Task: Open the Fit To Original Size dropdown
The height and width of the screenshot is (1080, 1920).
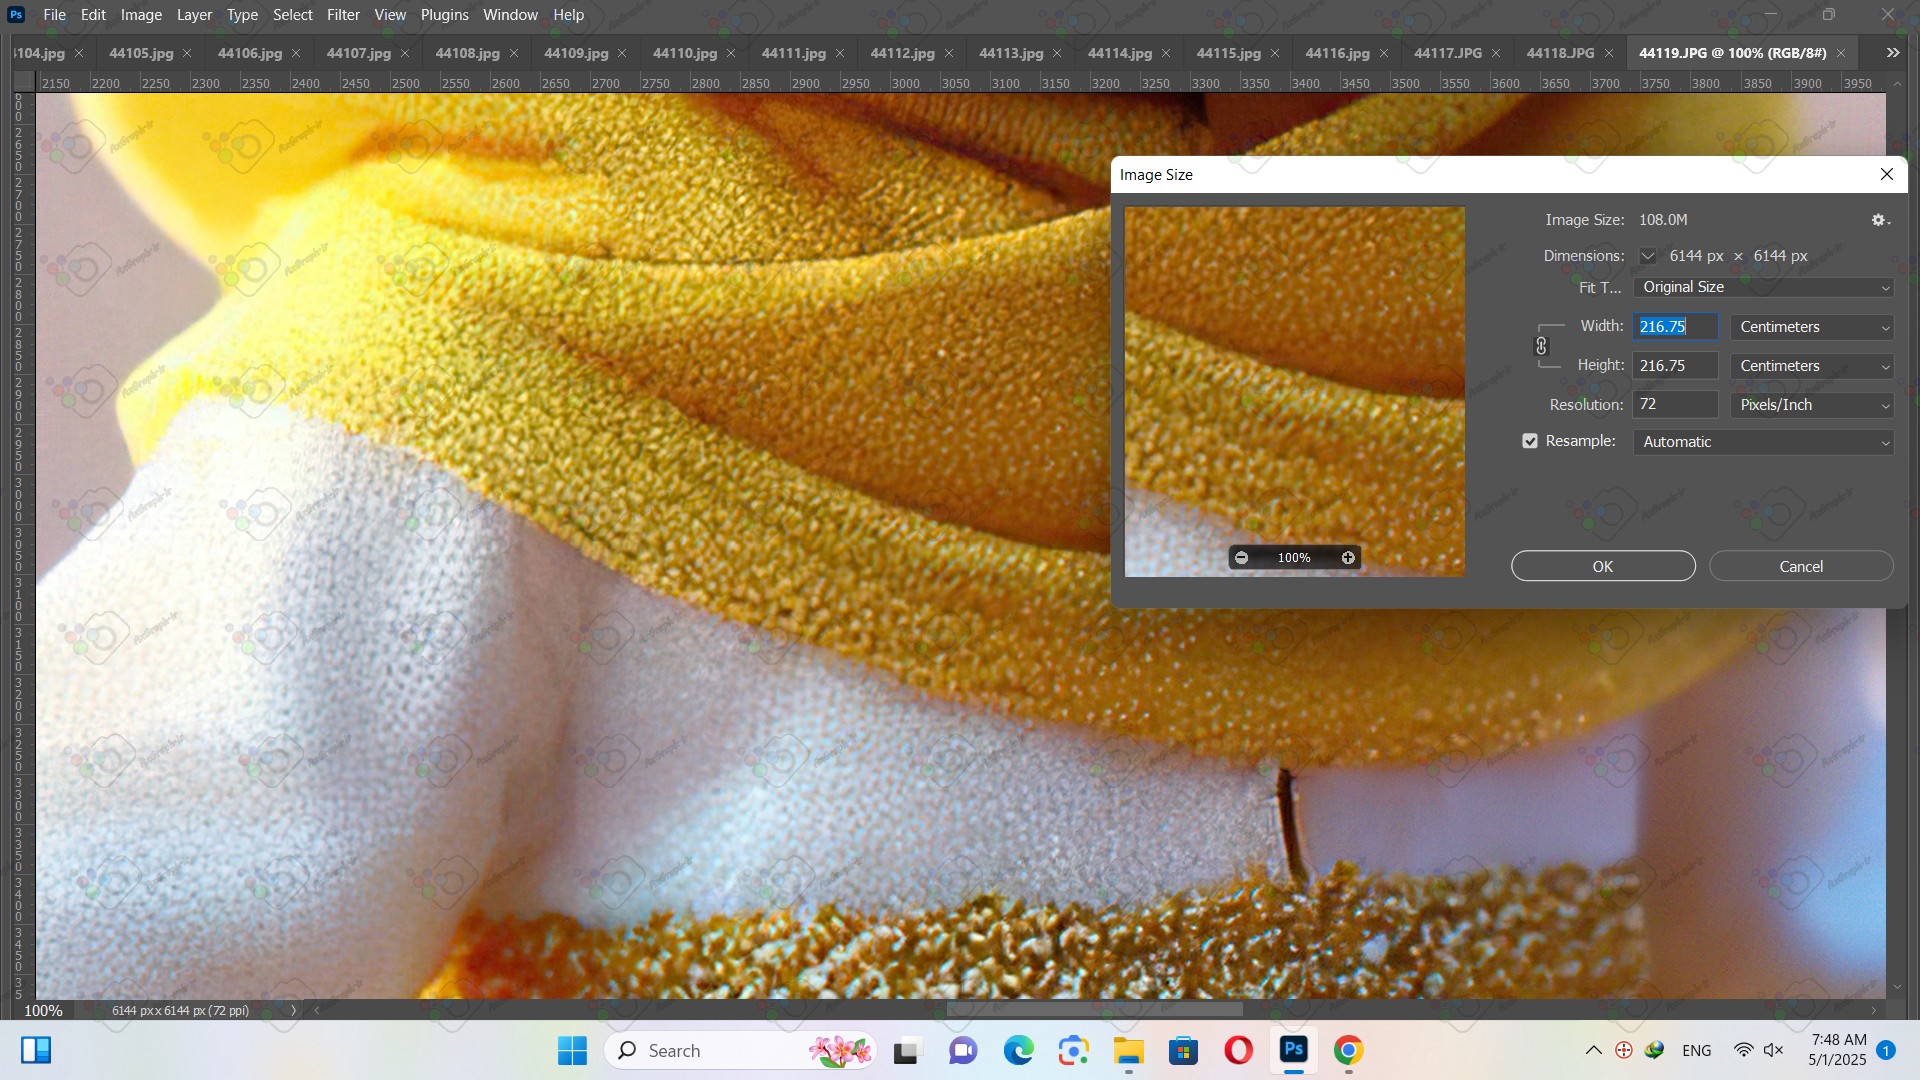Action: coord(1763,287)
